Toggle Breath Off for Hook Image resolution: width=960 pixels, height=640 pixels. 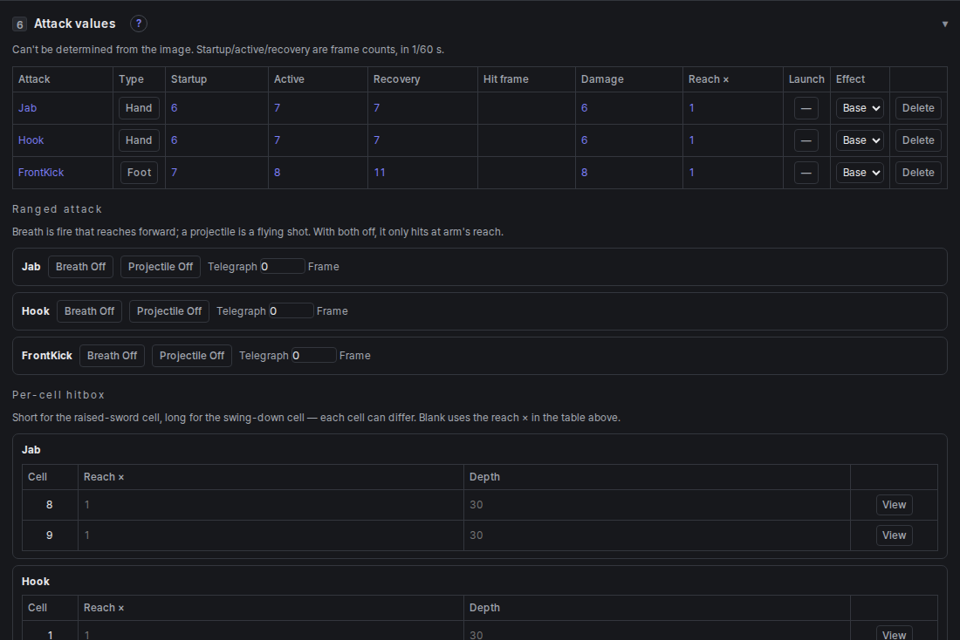(89, 311)
